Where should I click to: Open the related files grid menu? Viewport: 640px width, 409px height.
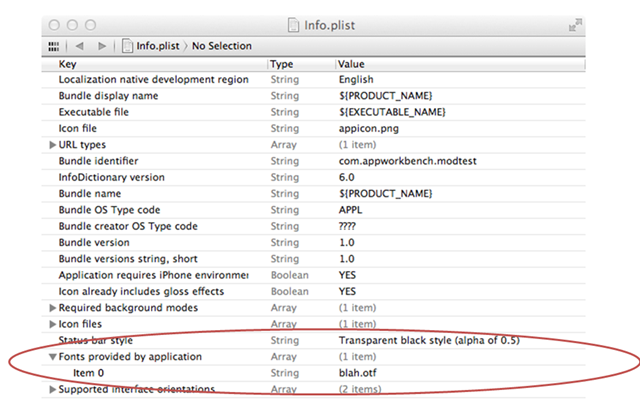tap(53, 46)
